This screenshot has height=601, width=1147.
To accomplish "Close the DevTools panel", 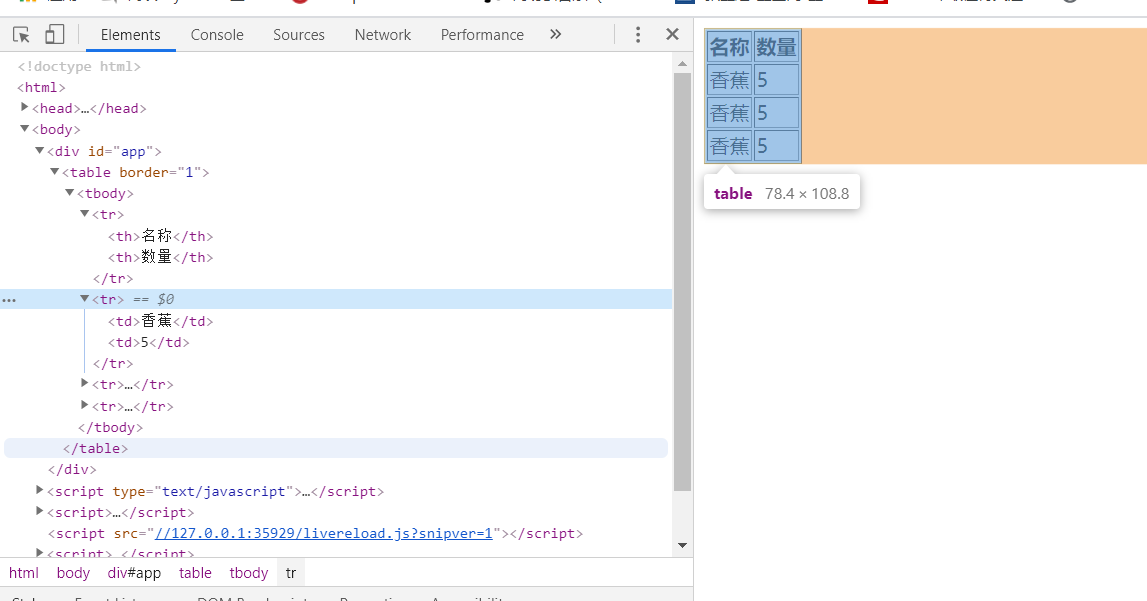I will [x=672, y=34].
